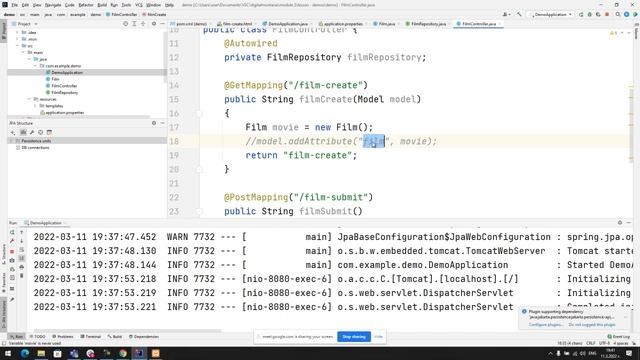640x360 pixels.
Task: Collapse the main folder in project tree
Action: [23, 52]
